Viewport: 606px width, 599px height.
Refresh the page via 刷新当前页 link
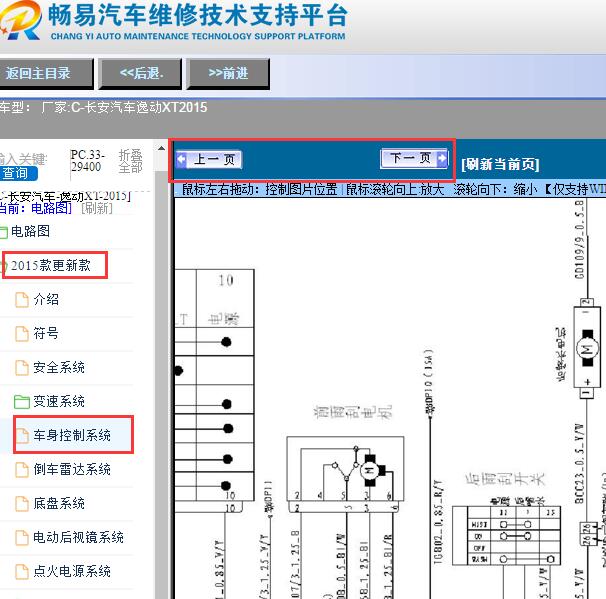[500, 164]
